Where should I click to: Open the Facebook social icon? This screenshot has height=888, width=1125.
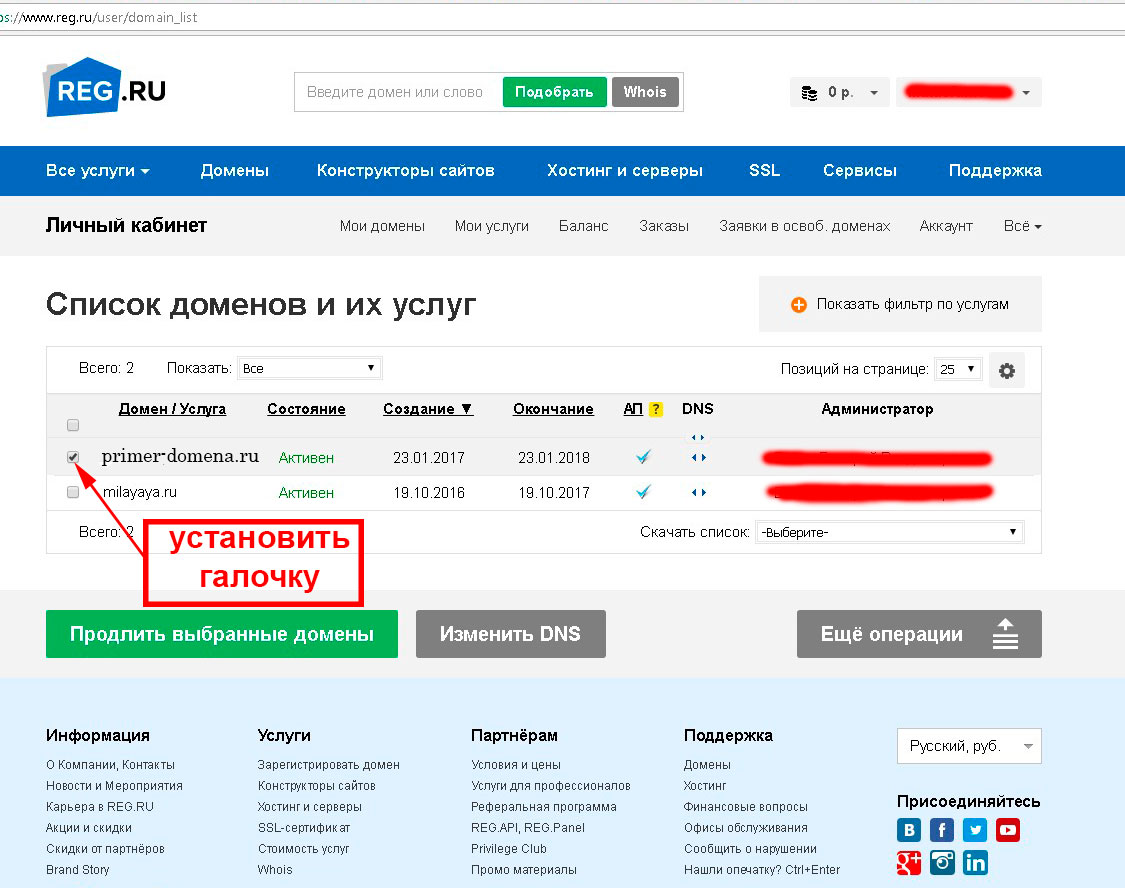941,830
